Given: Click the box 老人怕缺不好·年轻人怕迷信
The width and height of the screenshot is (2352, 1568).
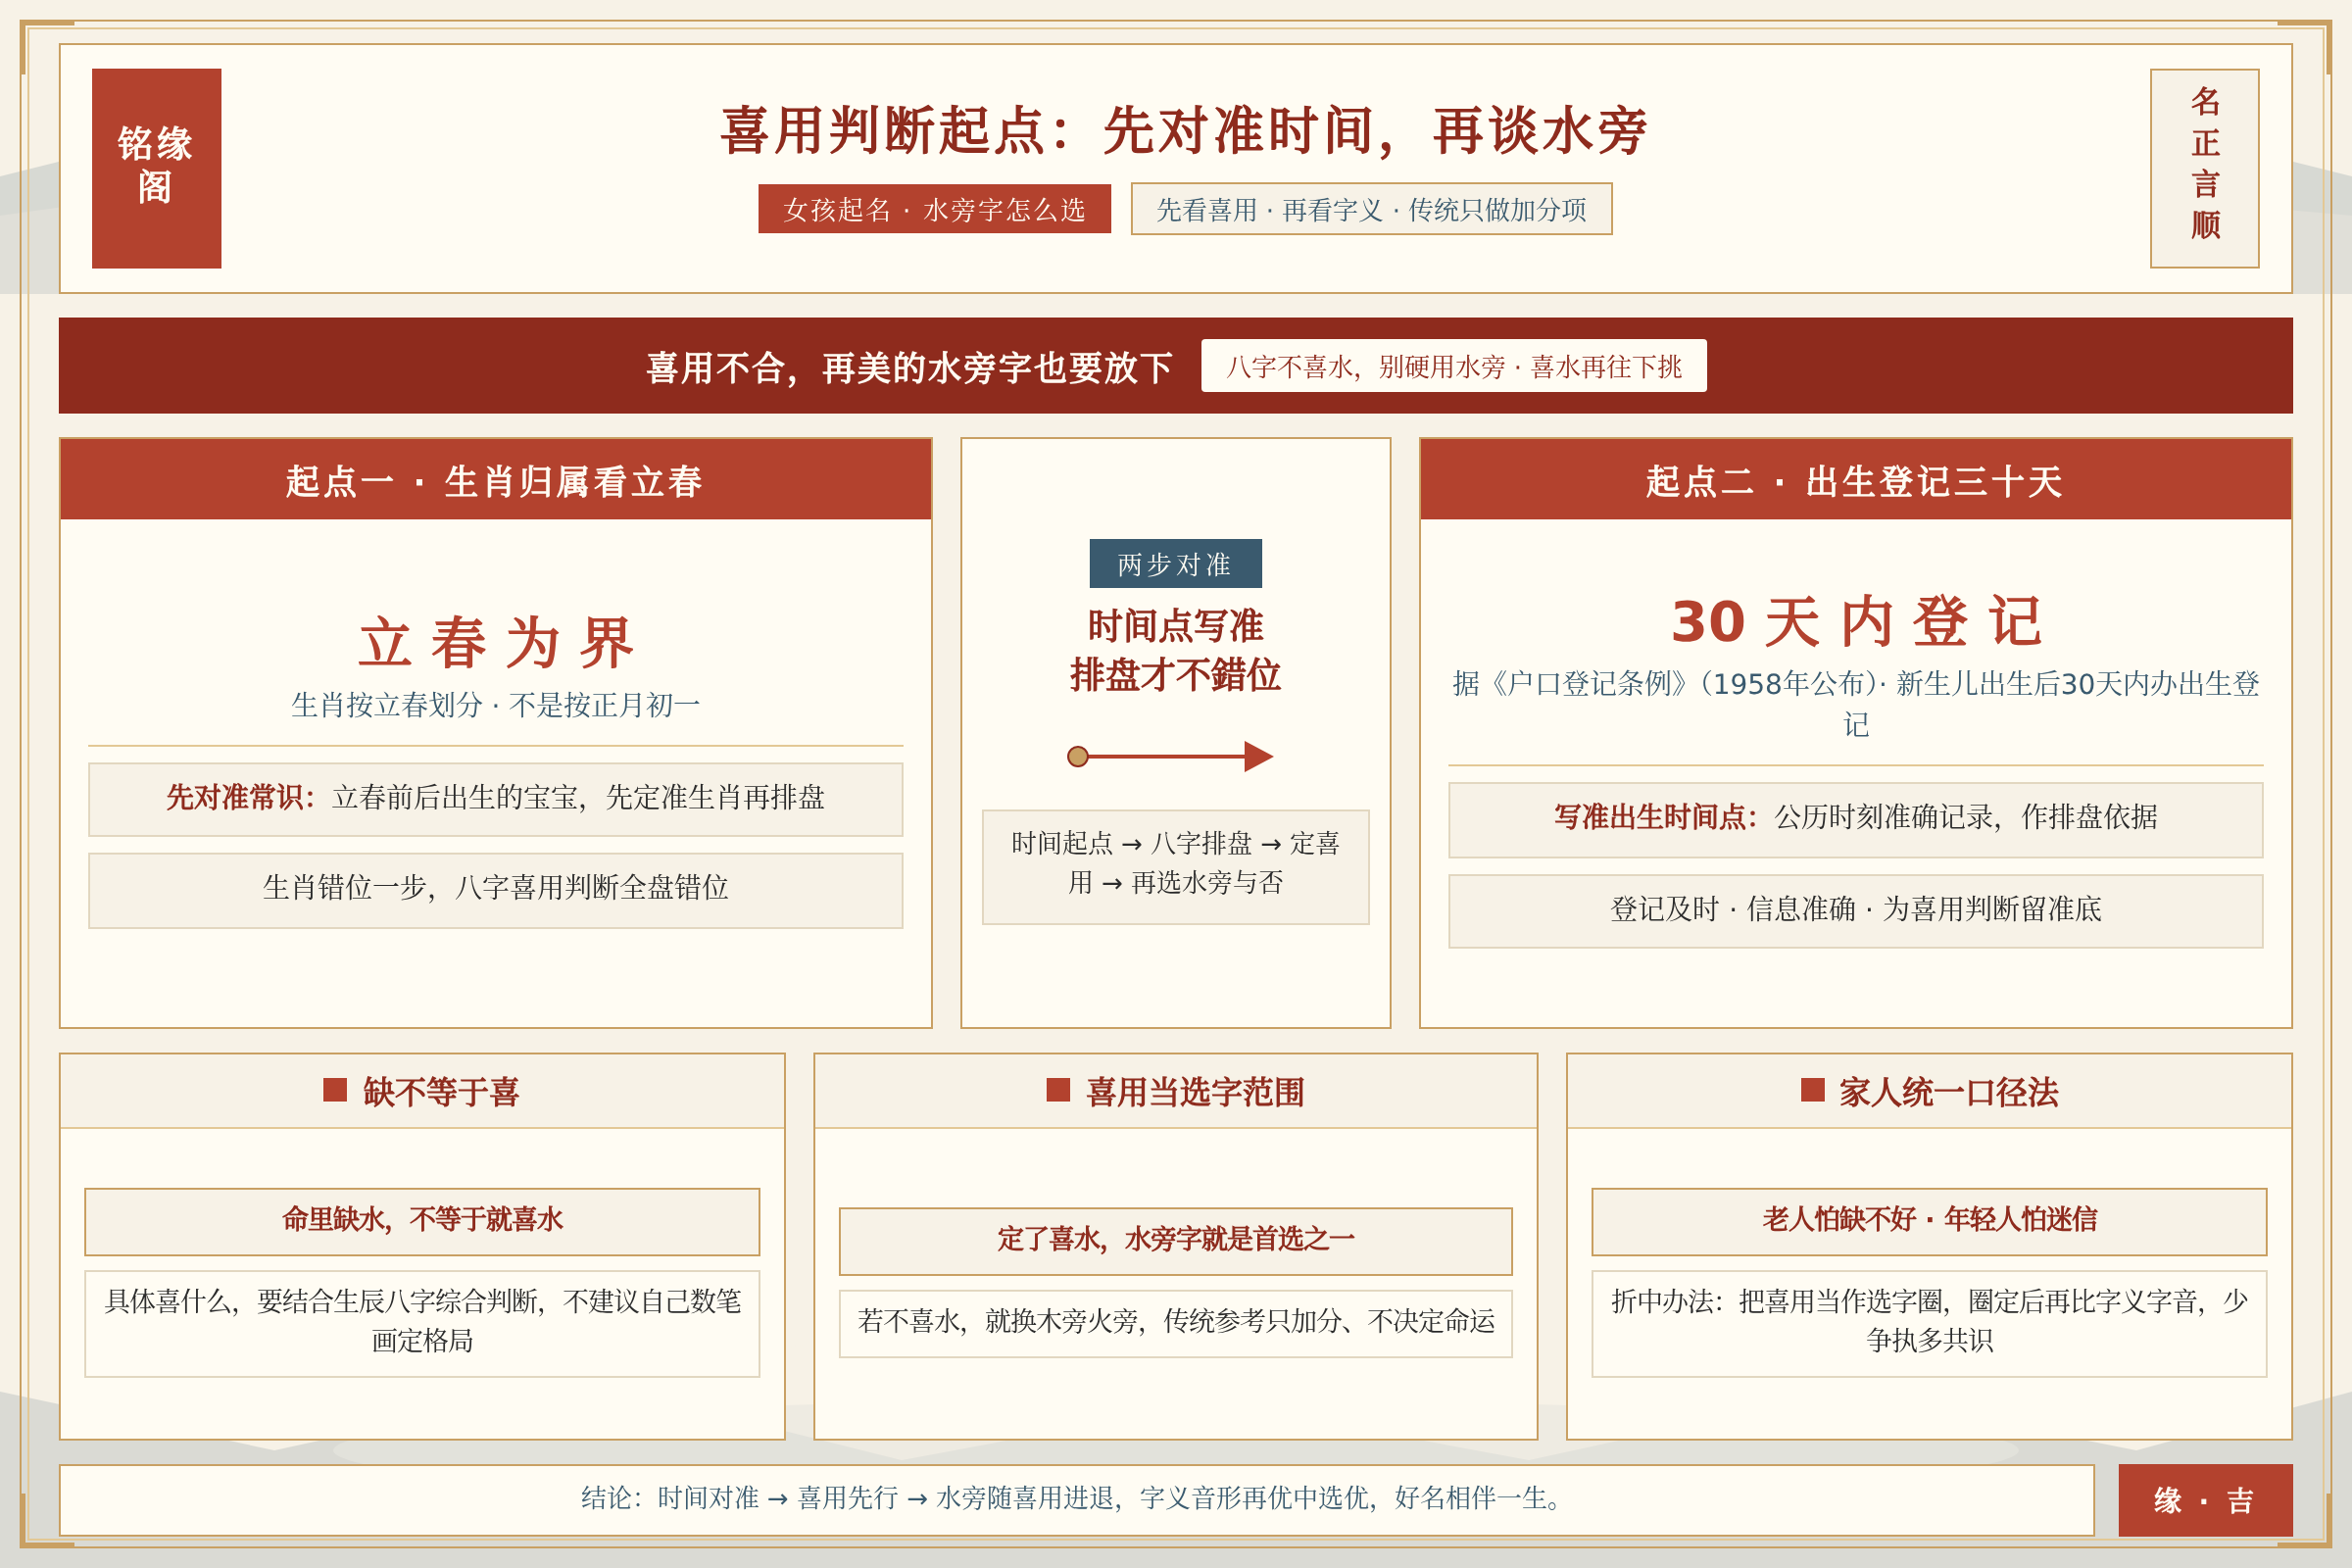Looking at the screenshot, I should click(x=1929, y=1221).
